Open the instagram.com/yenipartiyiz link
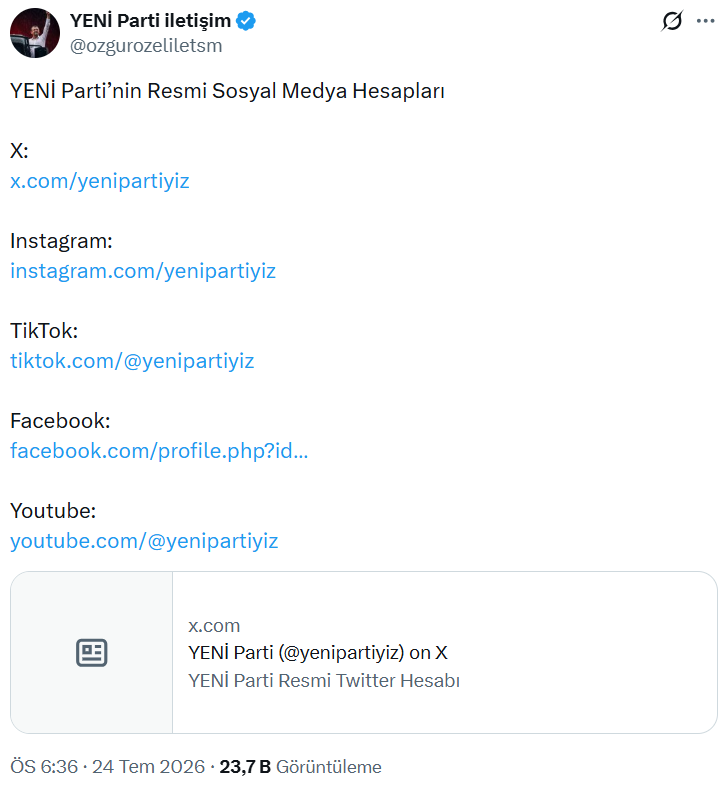This screenshot has width=722, height=785. [x=143, y=271]
